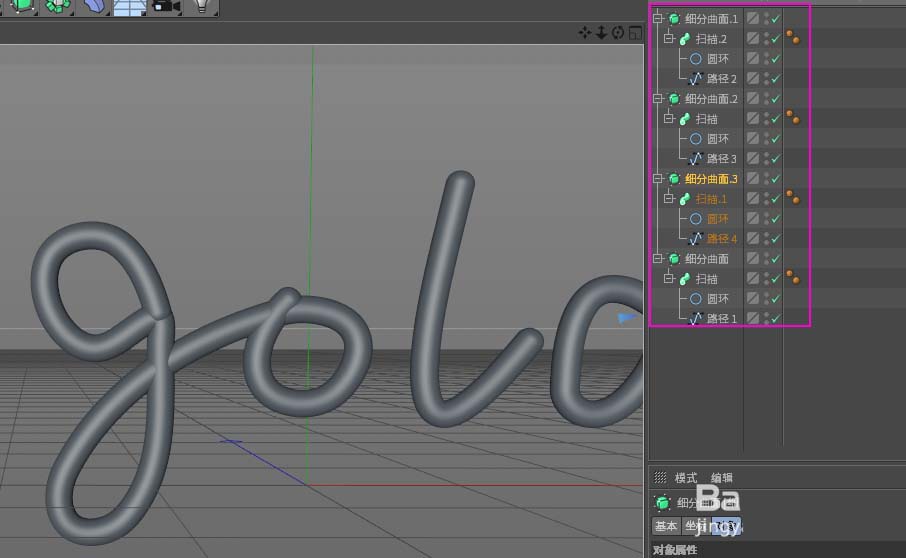Click the light bulb tool icon

202,7
